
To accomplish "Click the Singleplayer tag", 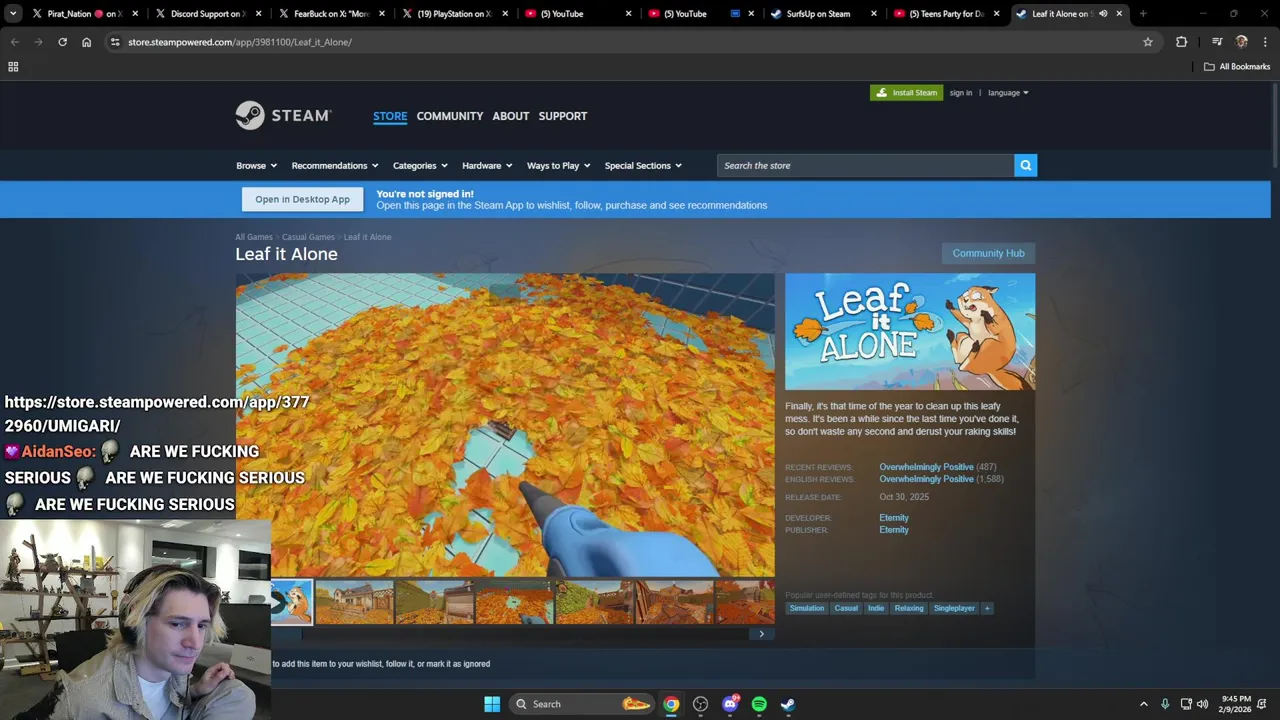I will tap(954, 608).
